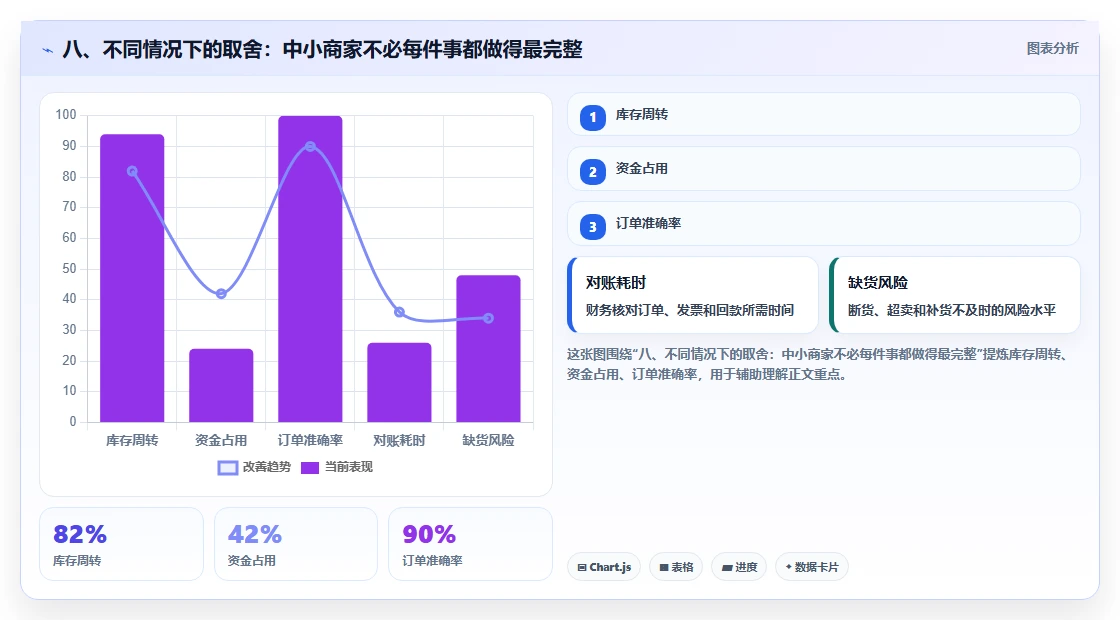This screenshot has height=620, width=1120.
Task: Click the summary paragraph starting 这张图围绕
Action: pos(819,364)
